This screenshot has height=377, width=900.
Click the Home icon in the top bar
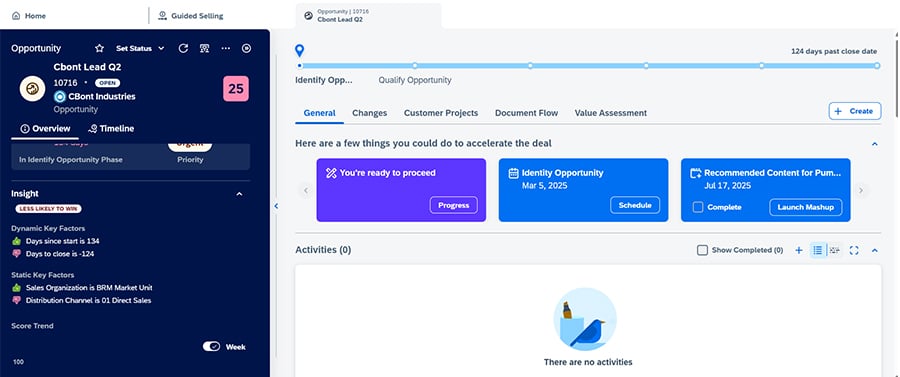click(15, 16)
